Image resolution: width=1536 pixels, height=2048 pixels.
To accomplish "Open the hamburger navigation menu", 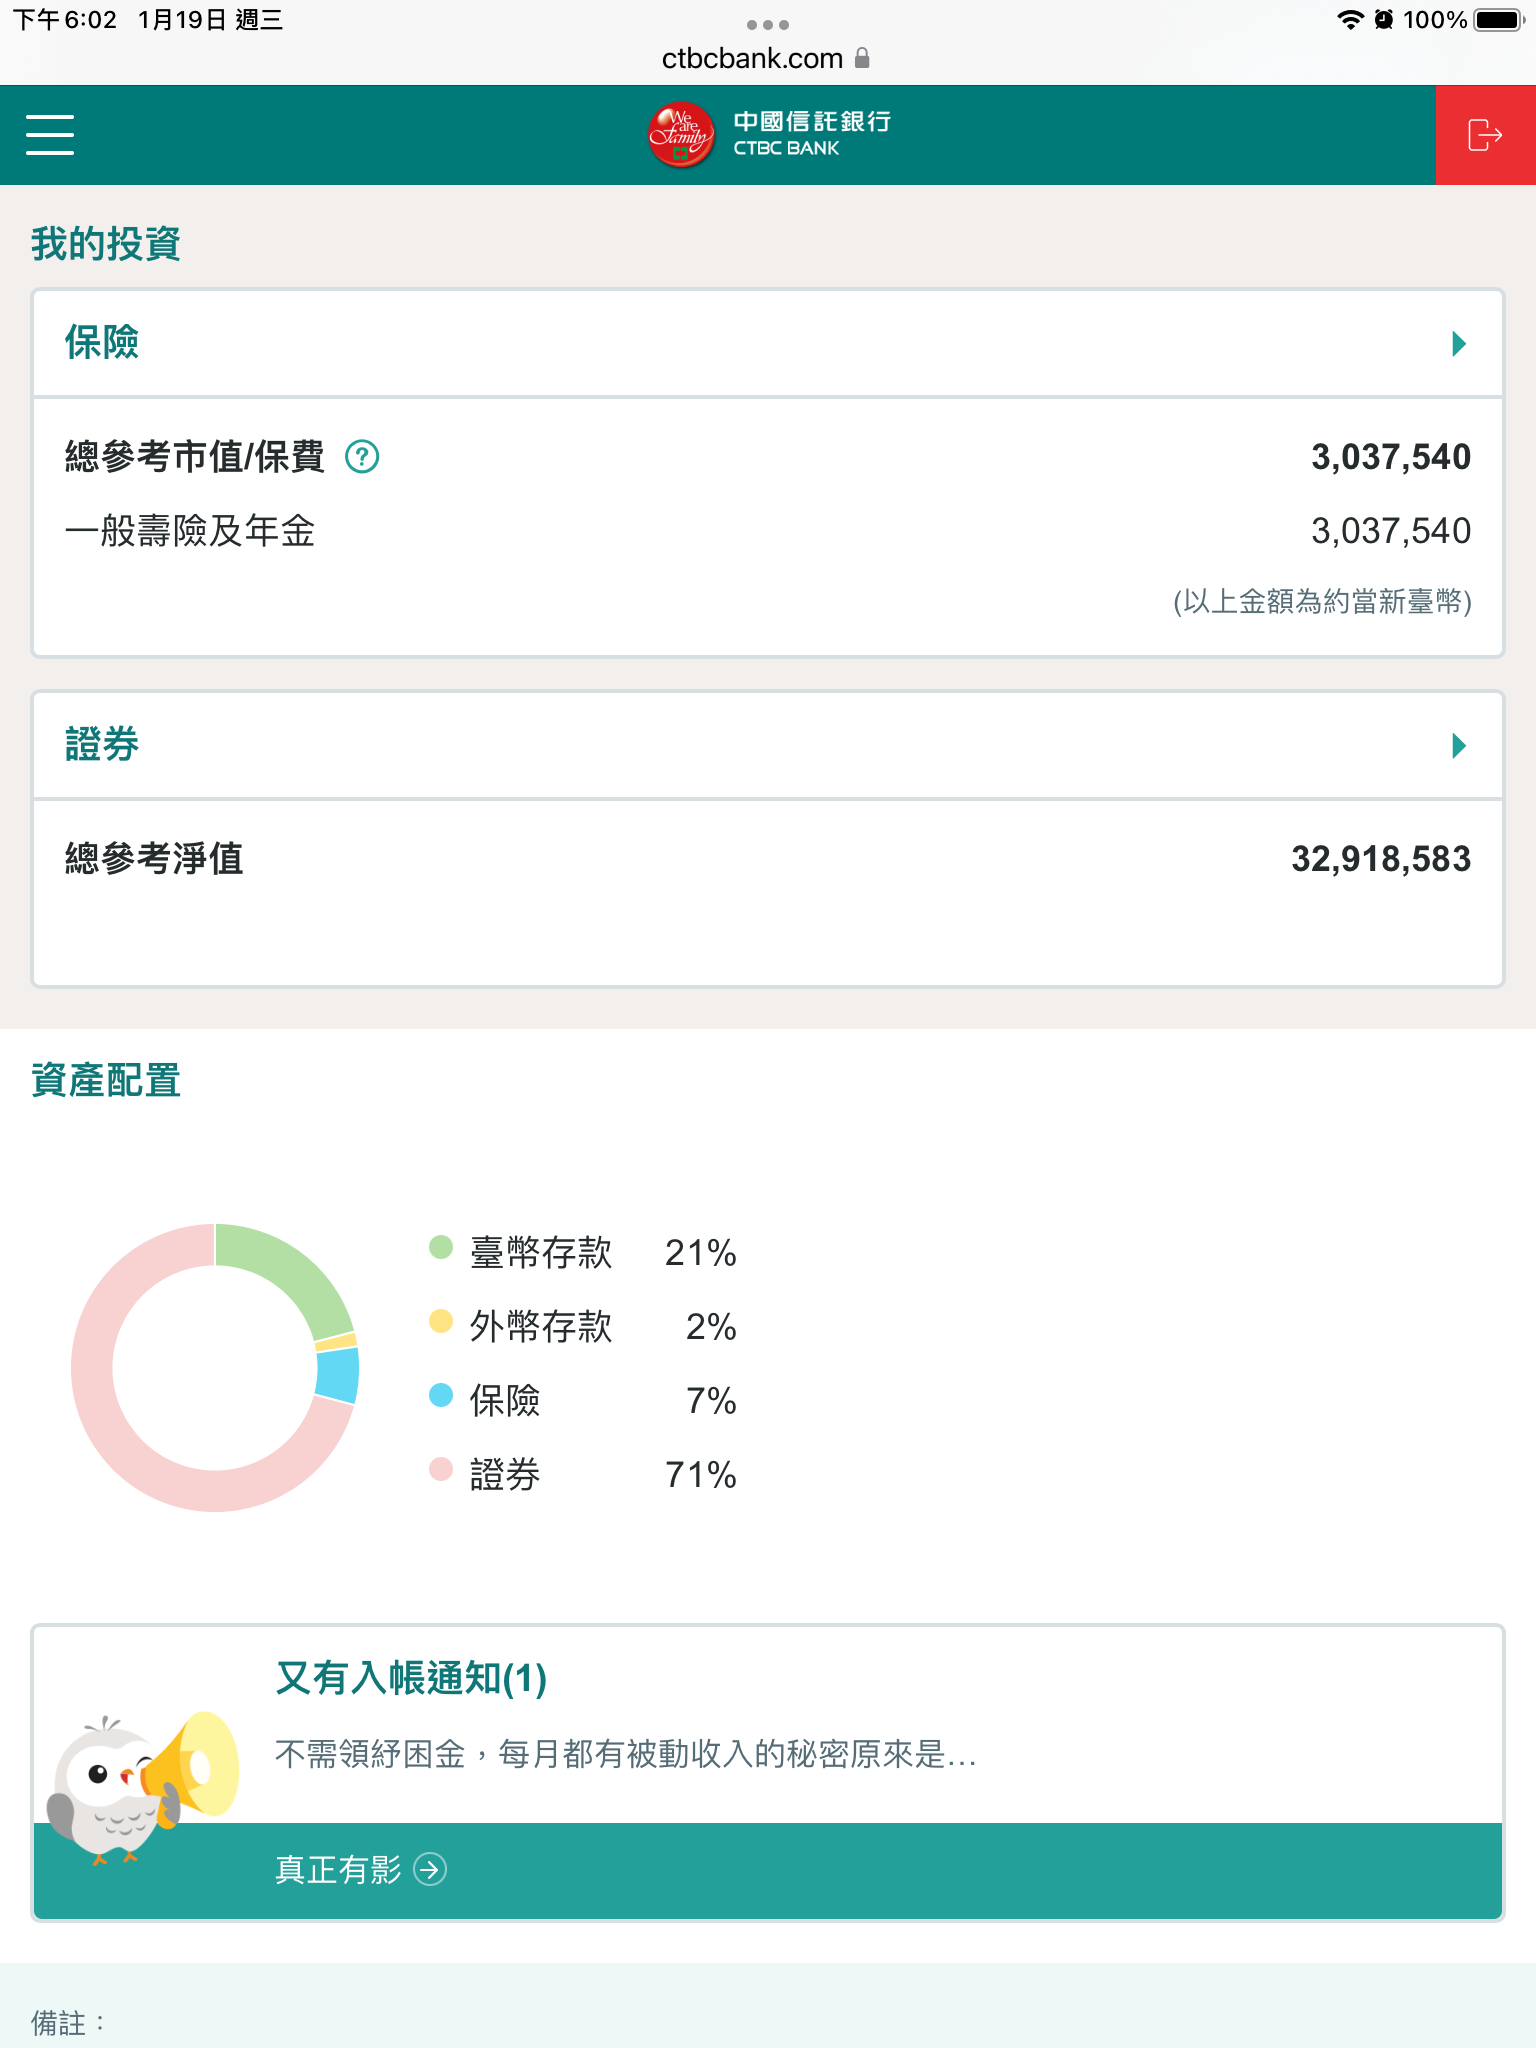I will coord(50,135).
